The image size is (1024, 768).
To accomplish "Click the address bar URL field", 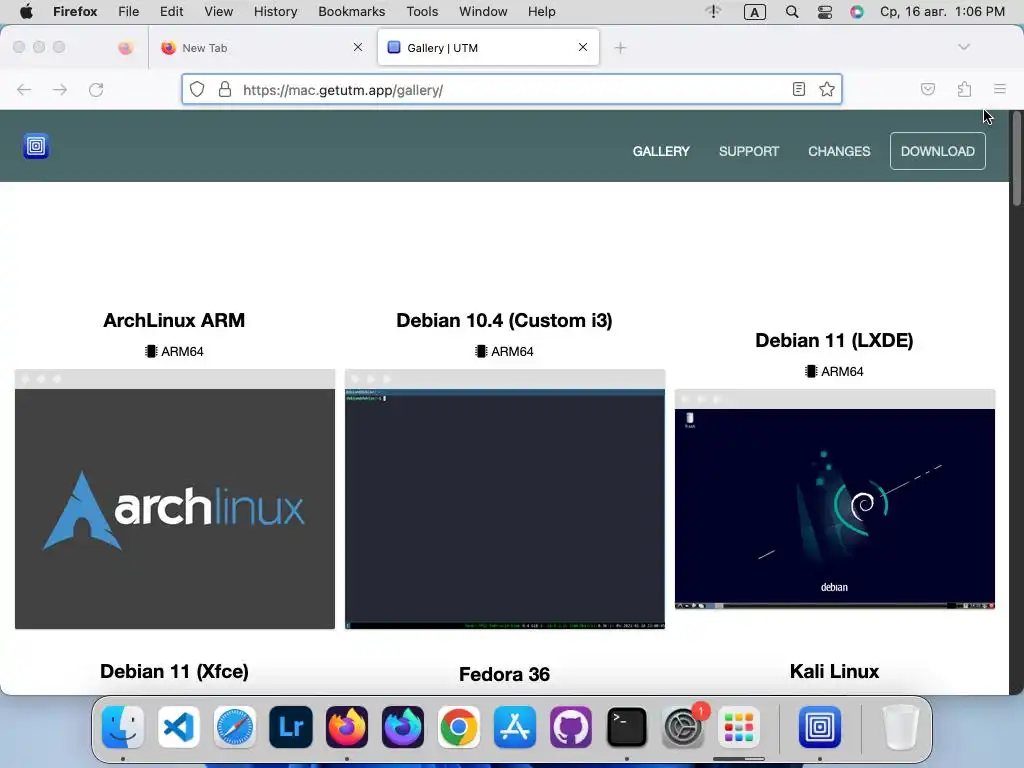I will (513, 89).
